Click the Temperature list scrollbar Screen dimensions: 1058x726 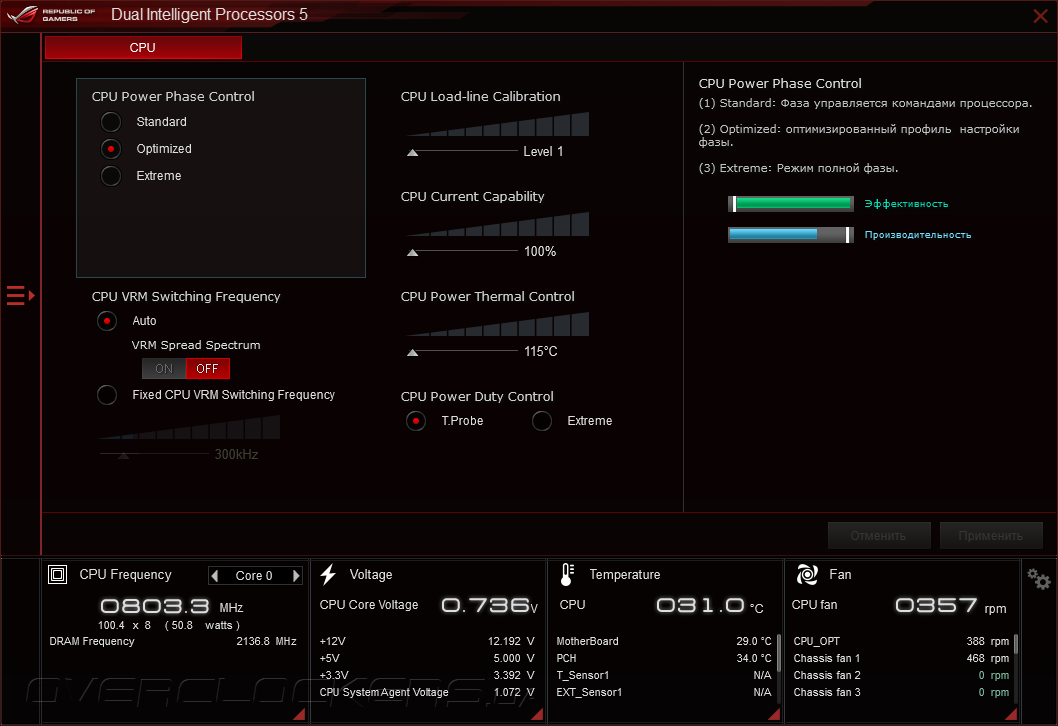(x=779, y=652)
